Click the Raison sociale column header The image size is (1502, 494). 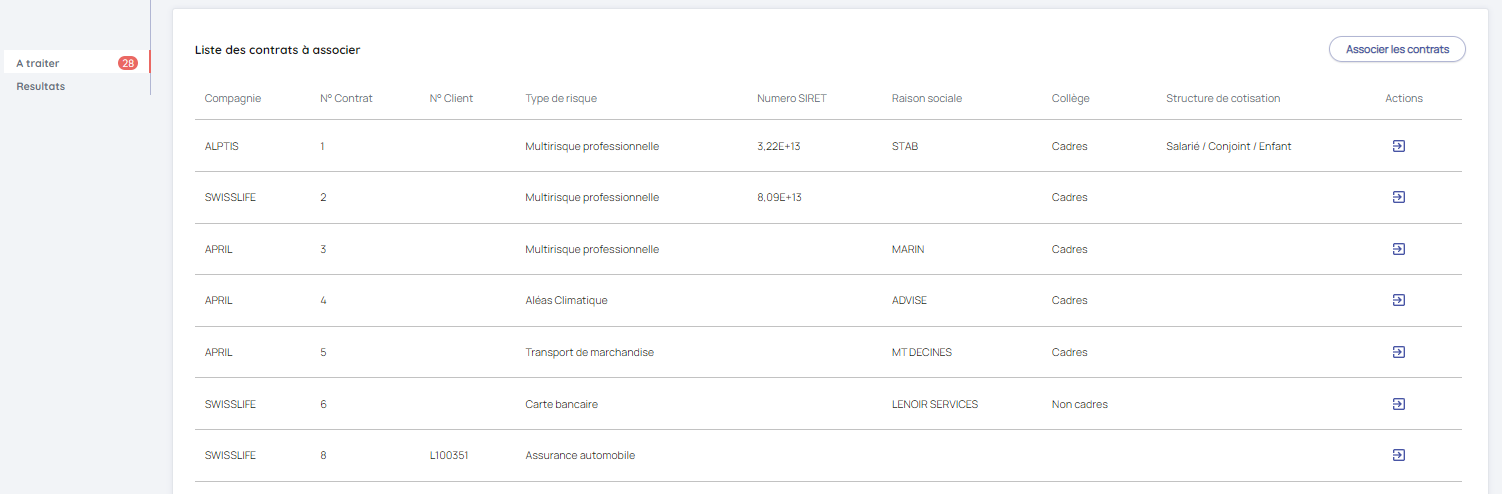click(x=926, y=98)
